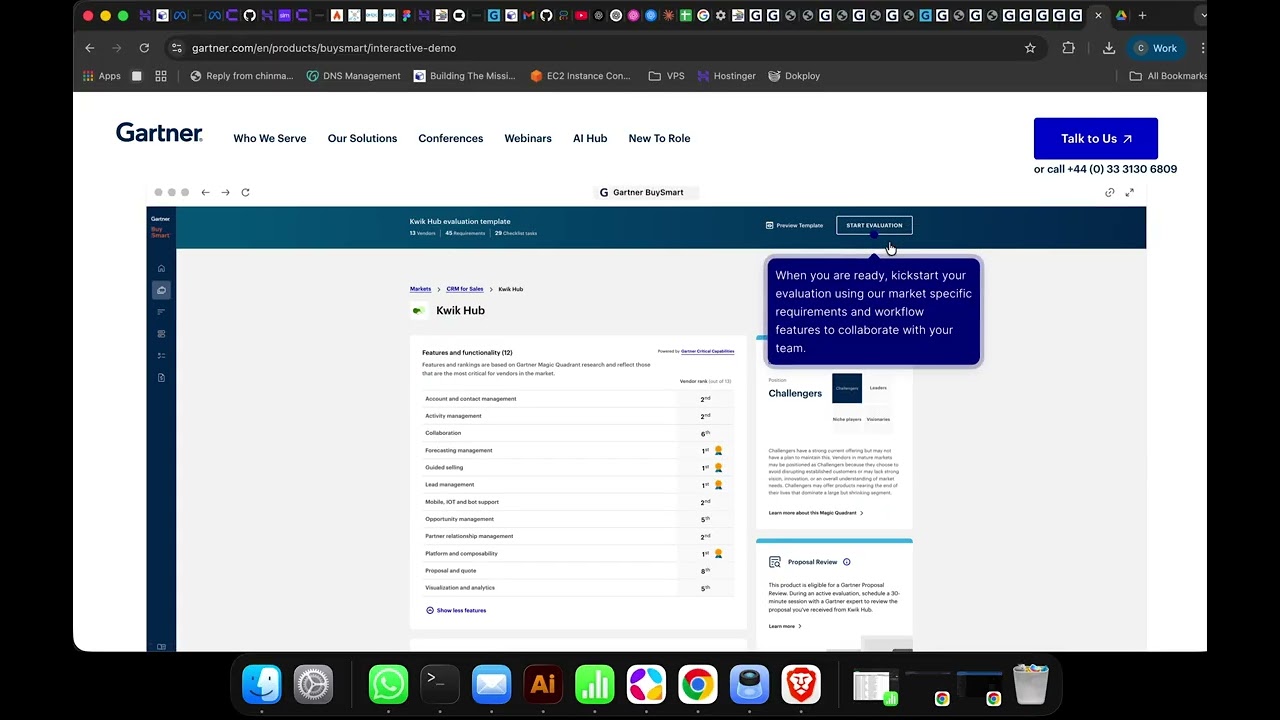
Task: Click the Kwik Hub logo icon
Action: click(x=418, y=311)
